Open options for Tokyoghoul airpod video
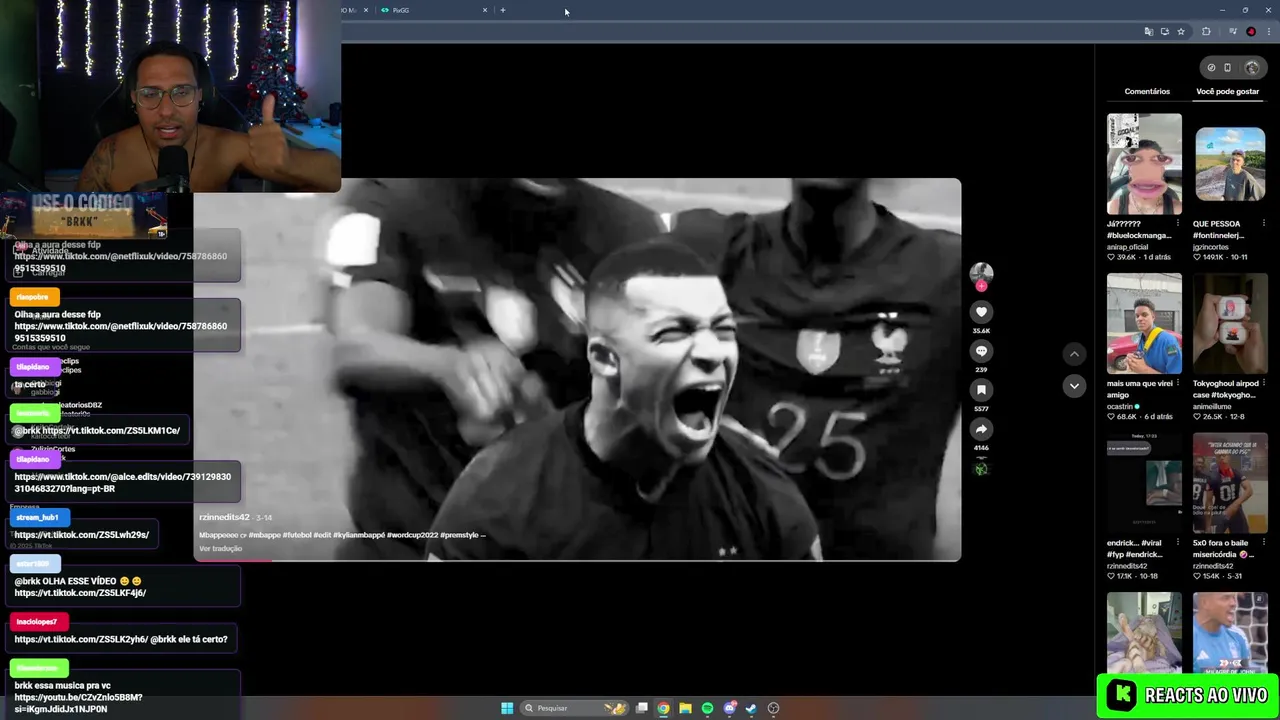1280x720 pixels. [x=1263, y=383]
